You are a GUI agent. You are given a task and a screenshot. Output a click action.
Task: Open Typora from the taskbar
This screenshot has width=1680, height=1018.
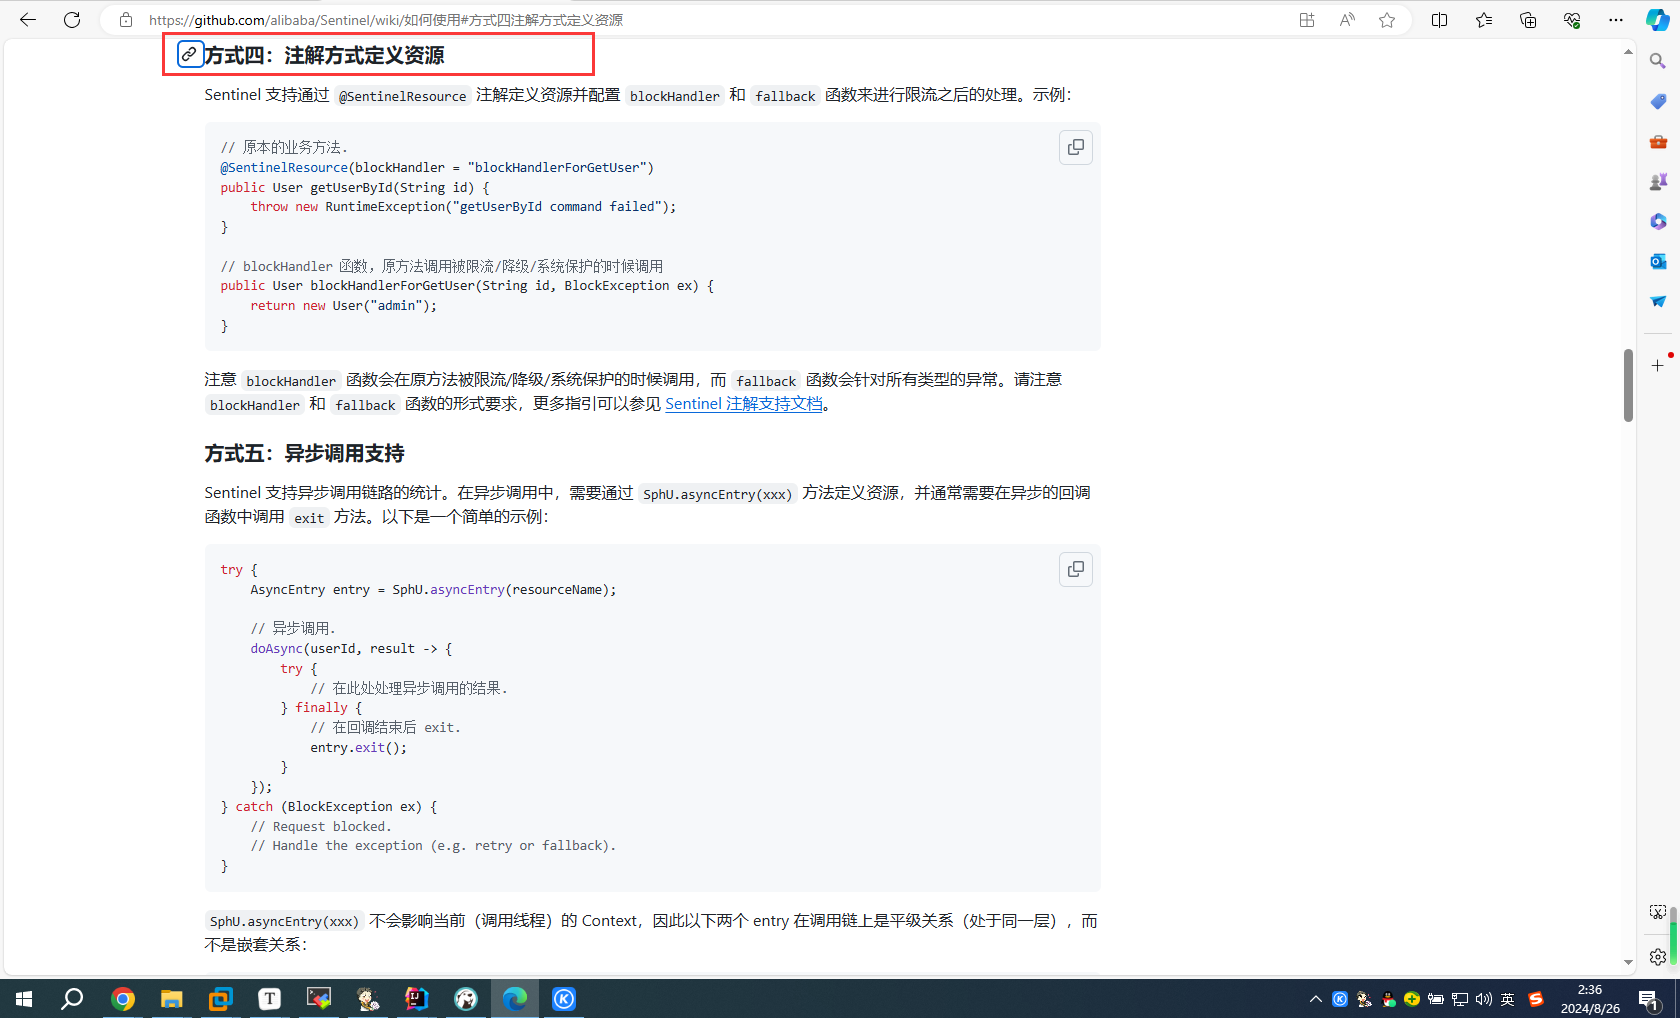click(x=269, y=998)
